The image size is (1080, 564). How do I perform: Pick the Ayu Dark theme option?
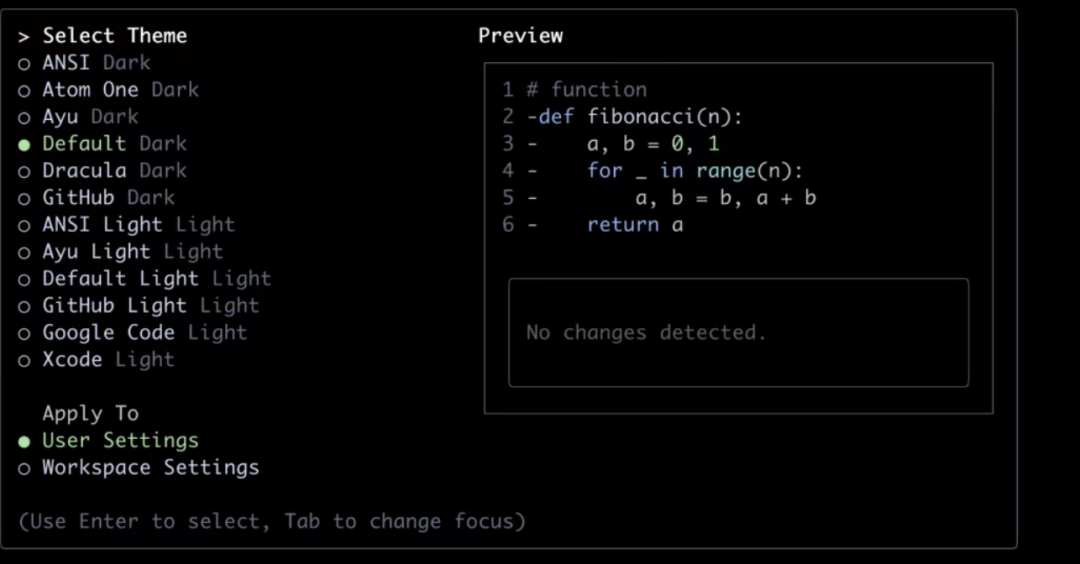[x=90, y=117]
